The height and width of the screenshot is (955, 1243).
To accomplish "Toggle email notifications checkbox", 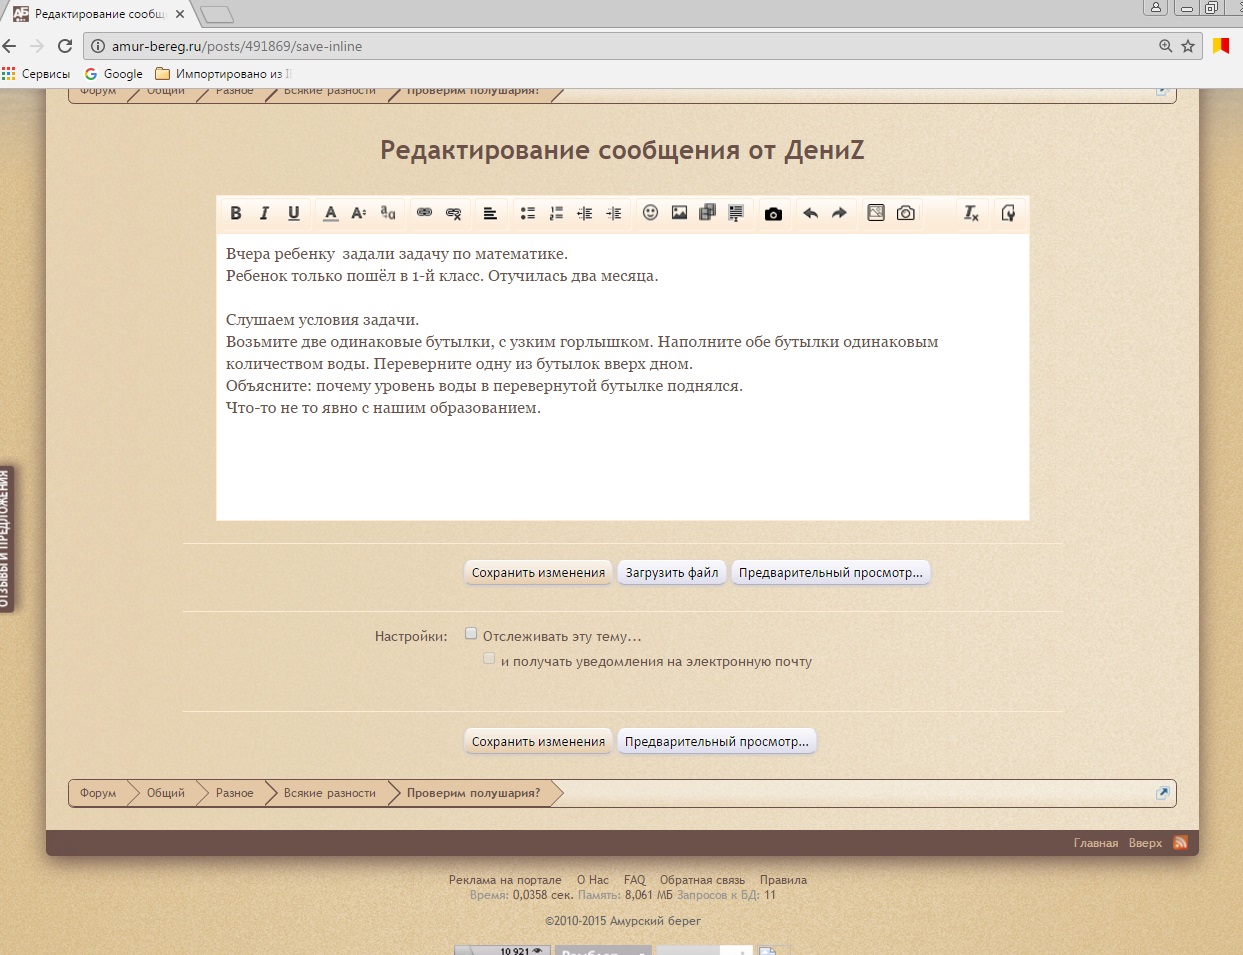I will click(489, 659).
